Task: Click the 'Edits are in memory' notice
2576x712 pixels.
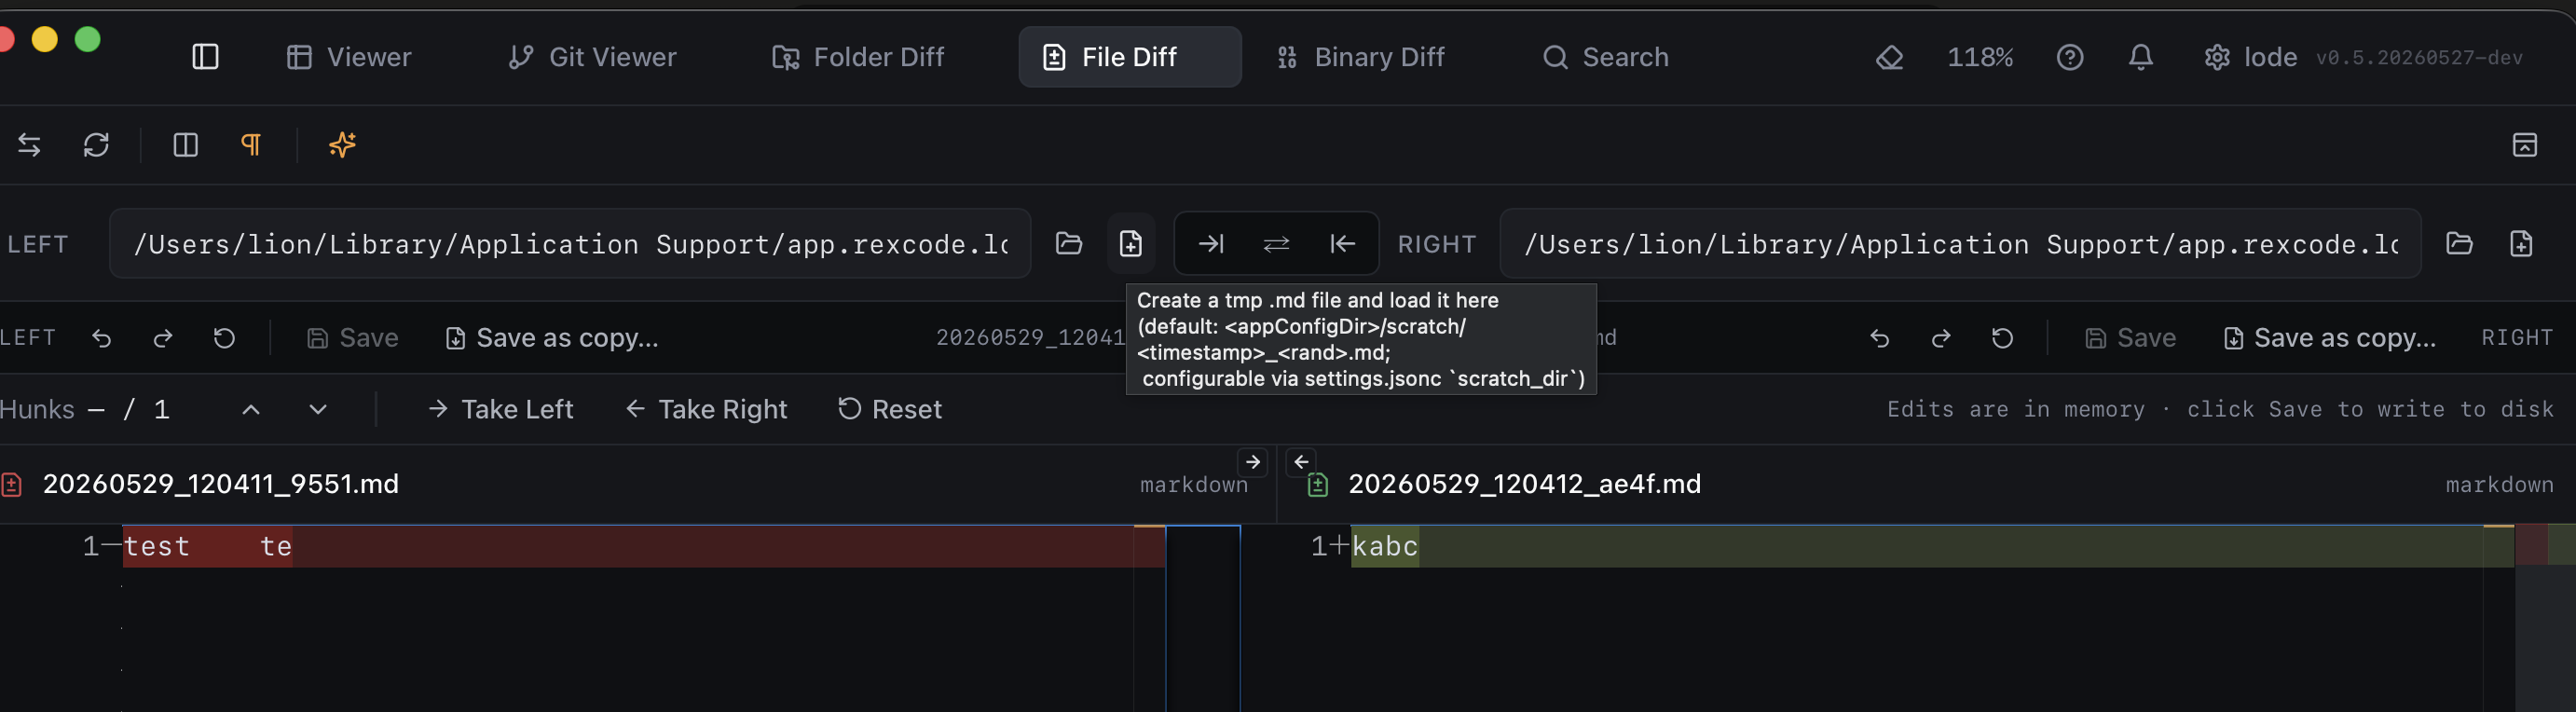Action: click(2220, 409)
